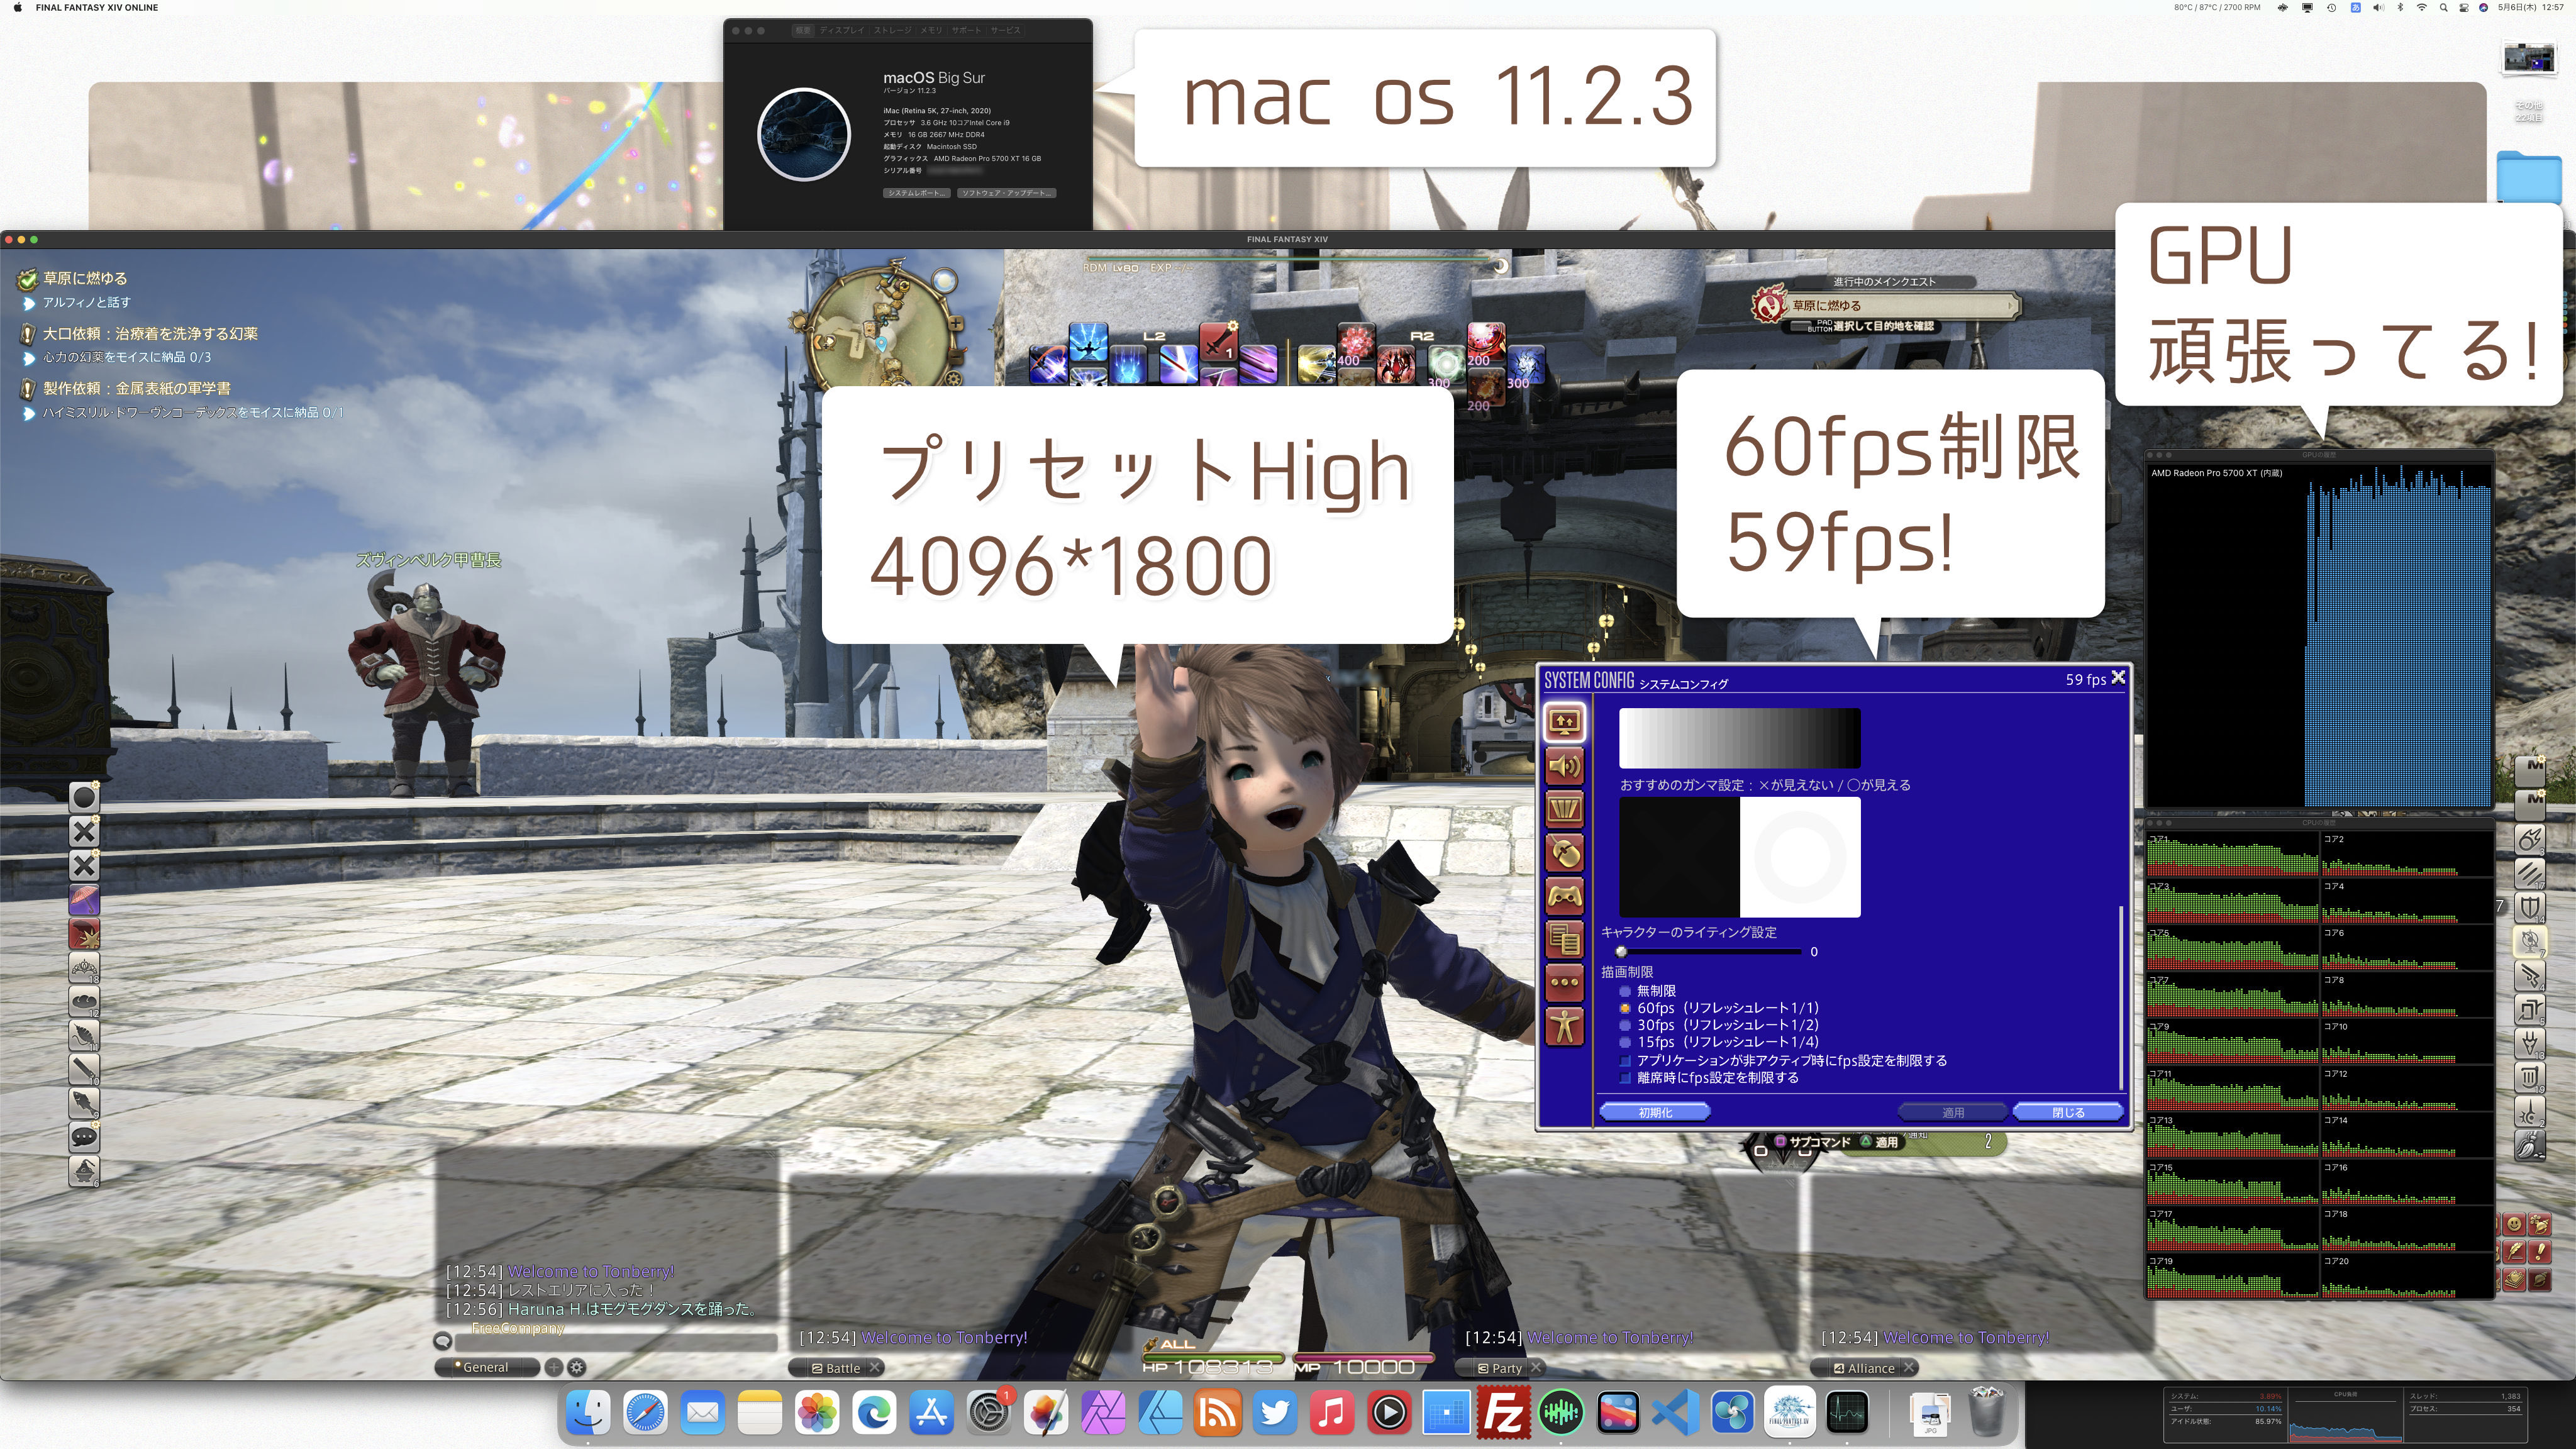Viewport: 2576px width, 1449px height.
Task: Open Wi-Fi status in the menu bar
Action: pyautogui.click(x=2421, y=7)
